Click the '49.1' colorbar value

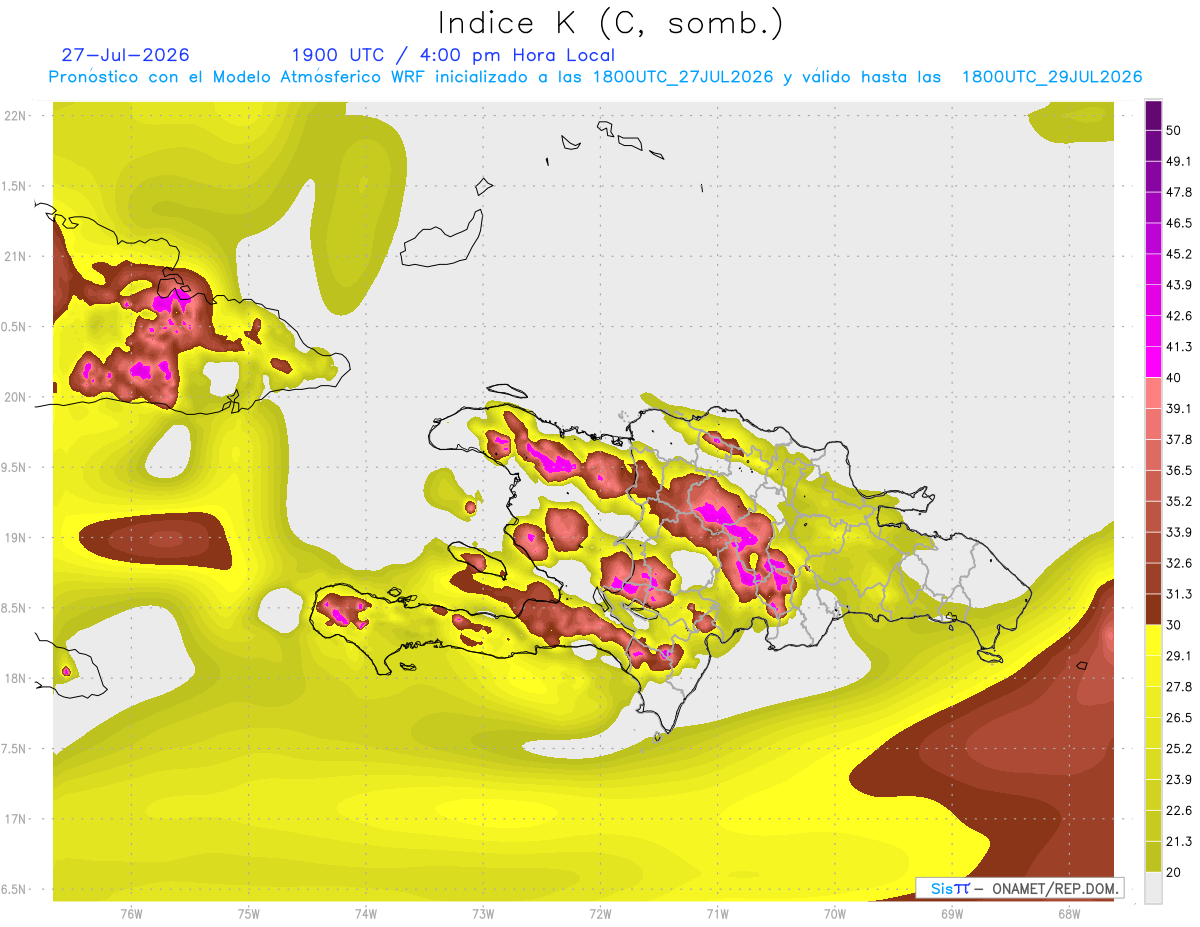[1179, 161]
